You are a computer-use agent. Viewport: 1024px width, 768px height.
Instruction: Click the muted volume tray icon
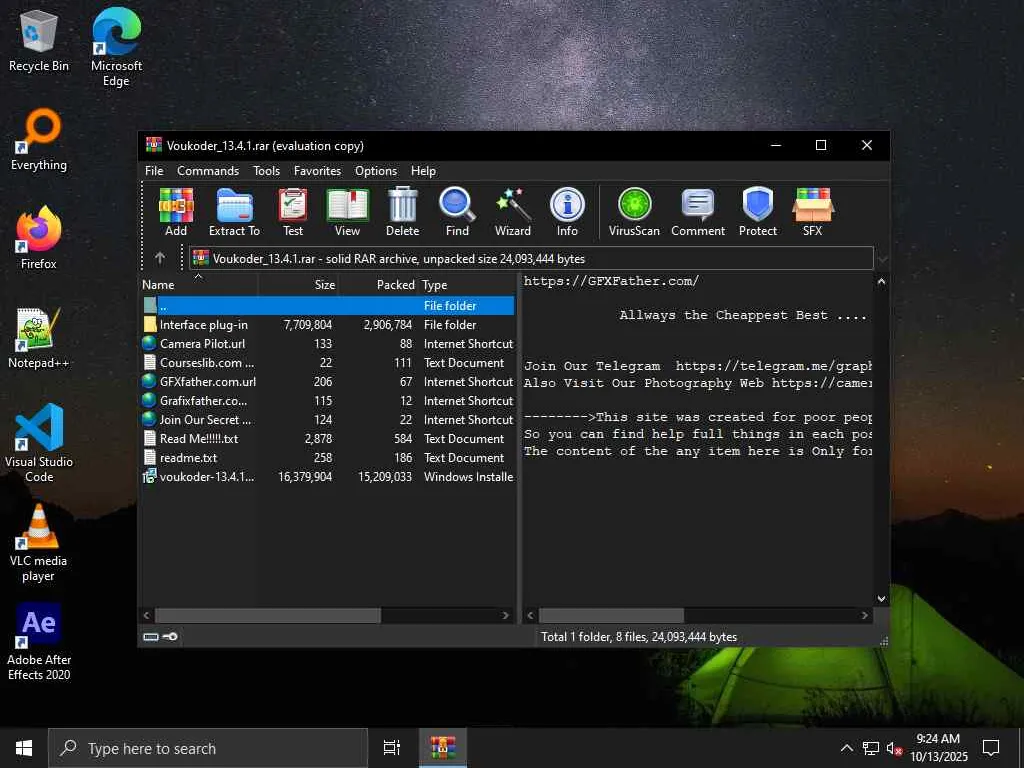(894, 748)
